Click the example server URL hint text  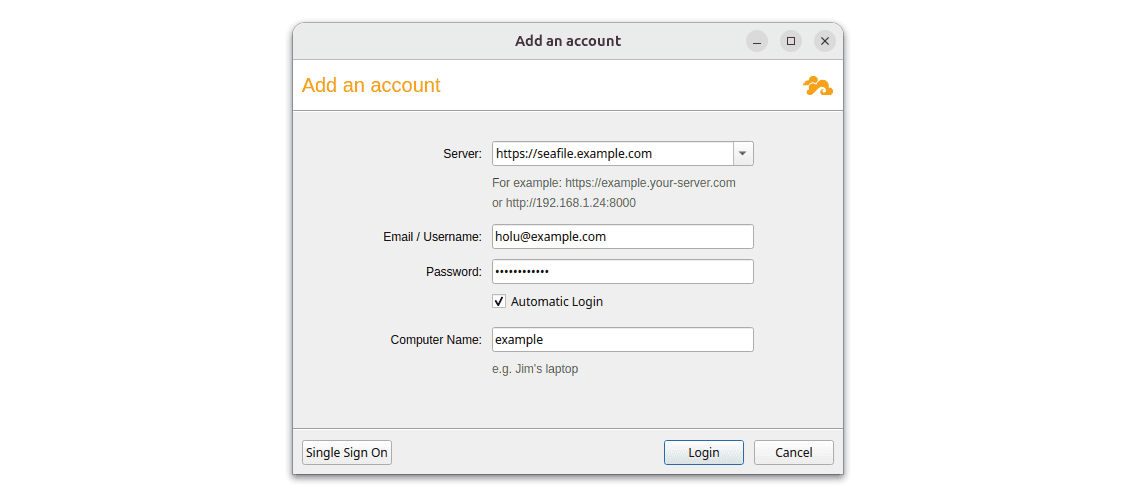(x=613, y=193)
